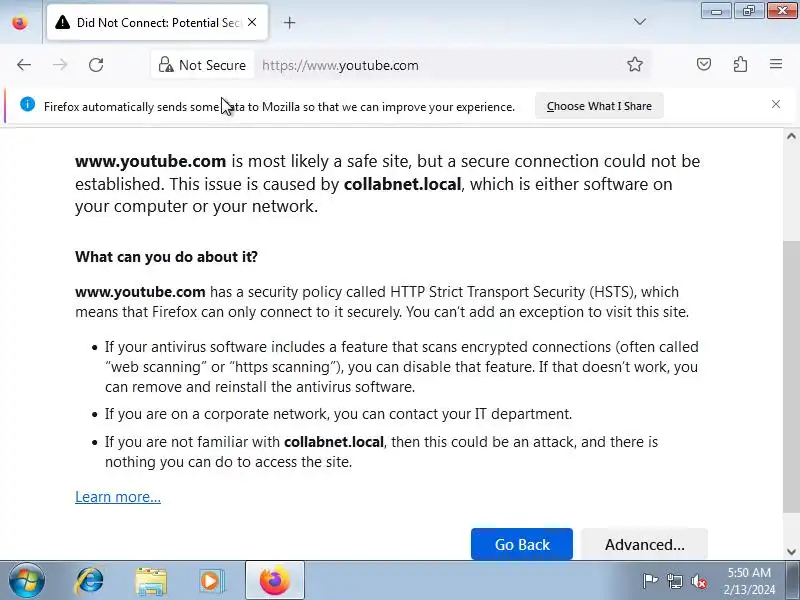This screenshot has width=800, height=600.
Task: Open a new tab with the plus button
Action: pyautogui.click(x=290, y=22)
